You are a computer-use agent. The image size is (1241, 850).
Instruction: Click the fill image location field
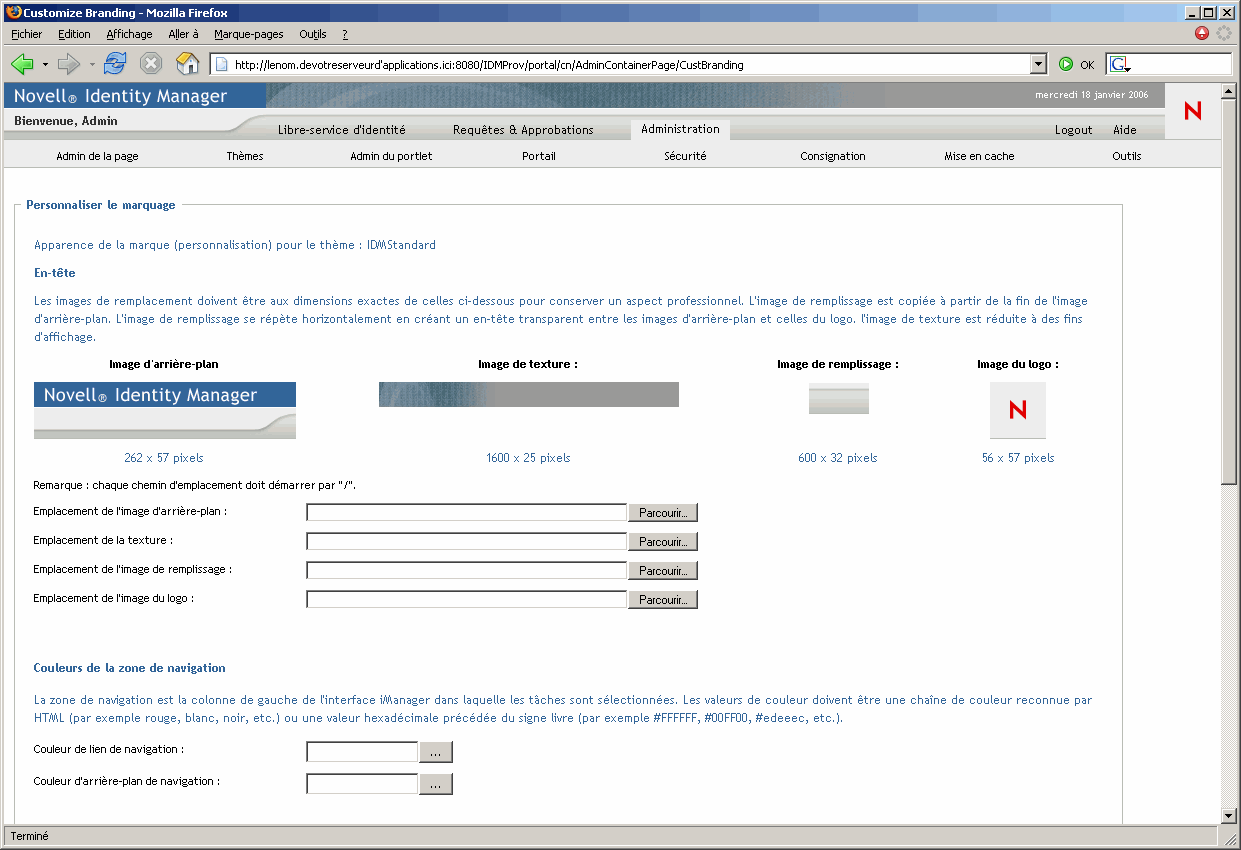(466, 570)
